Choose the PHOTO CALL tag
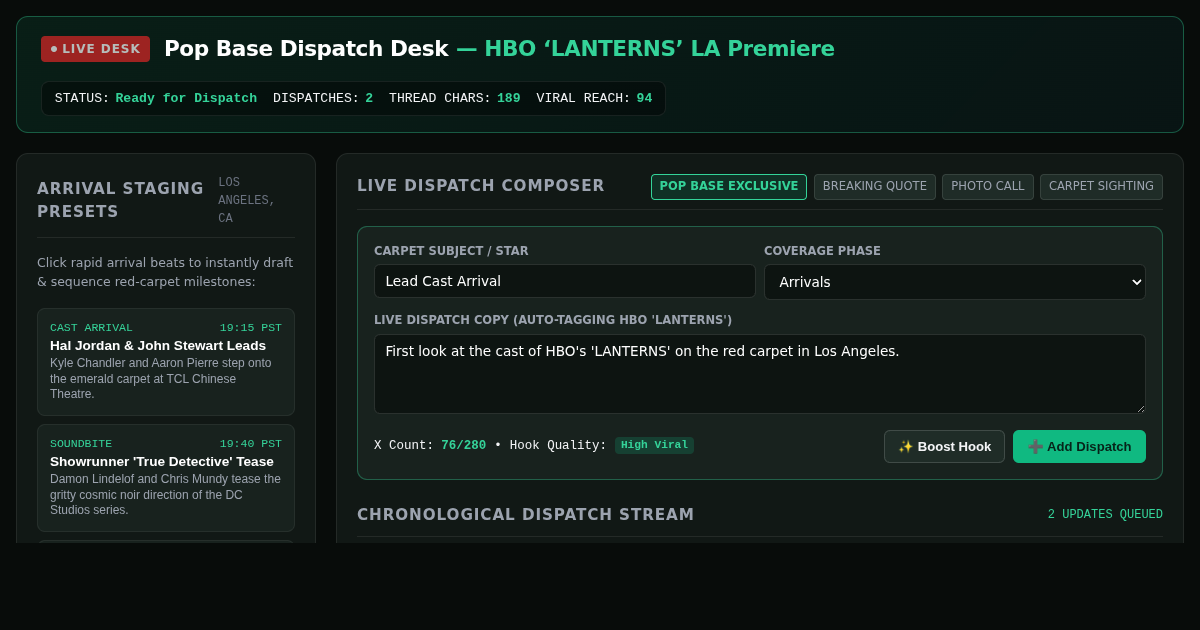1200x630 pixels. (x=988, y=187)
